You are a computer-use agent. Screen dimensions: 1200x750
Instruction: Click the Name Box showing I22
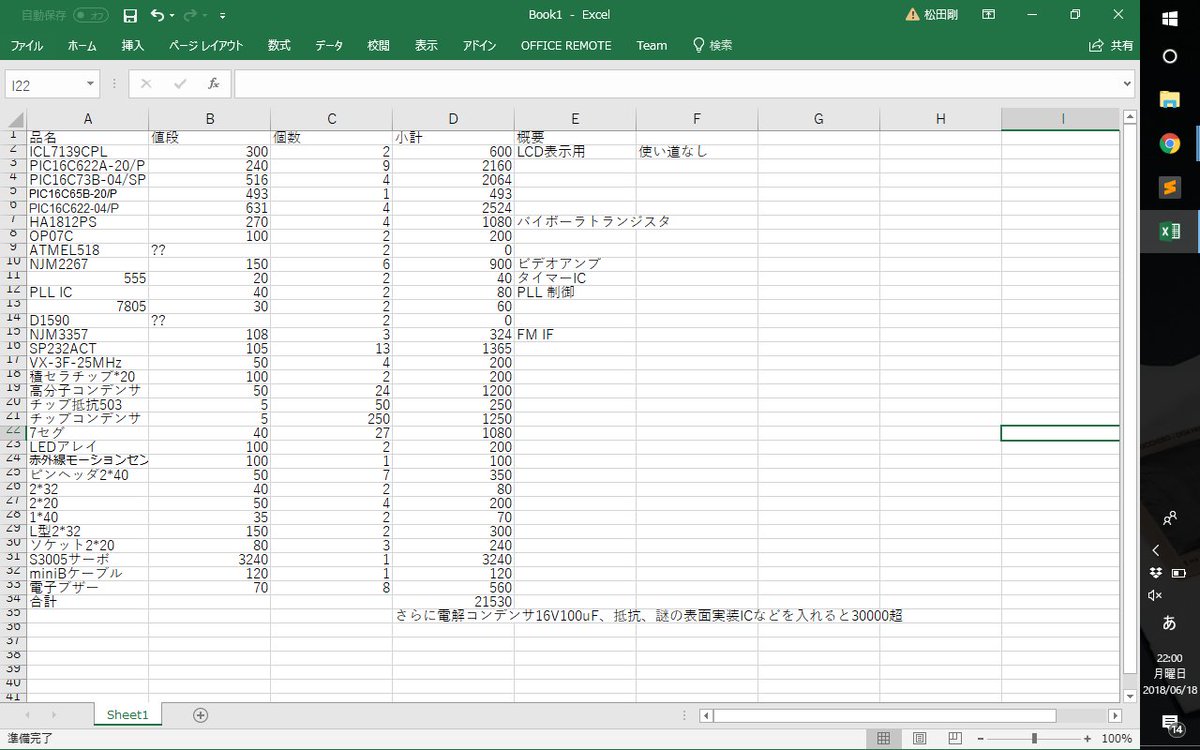(x=44, y=85)
